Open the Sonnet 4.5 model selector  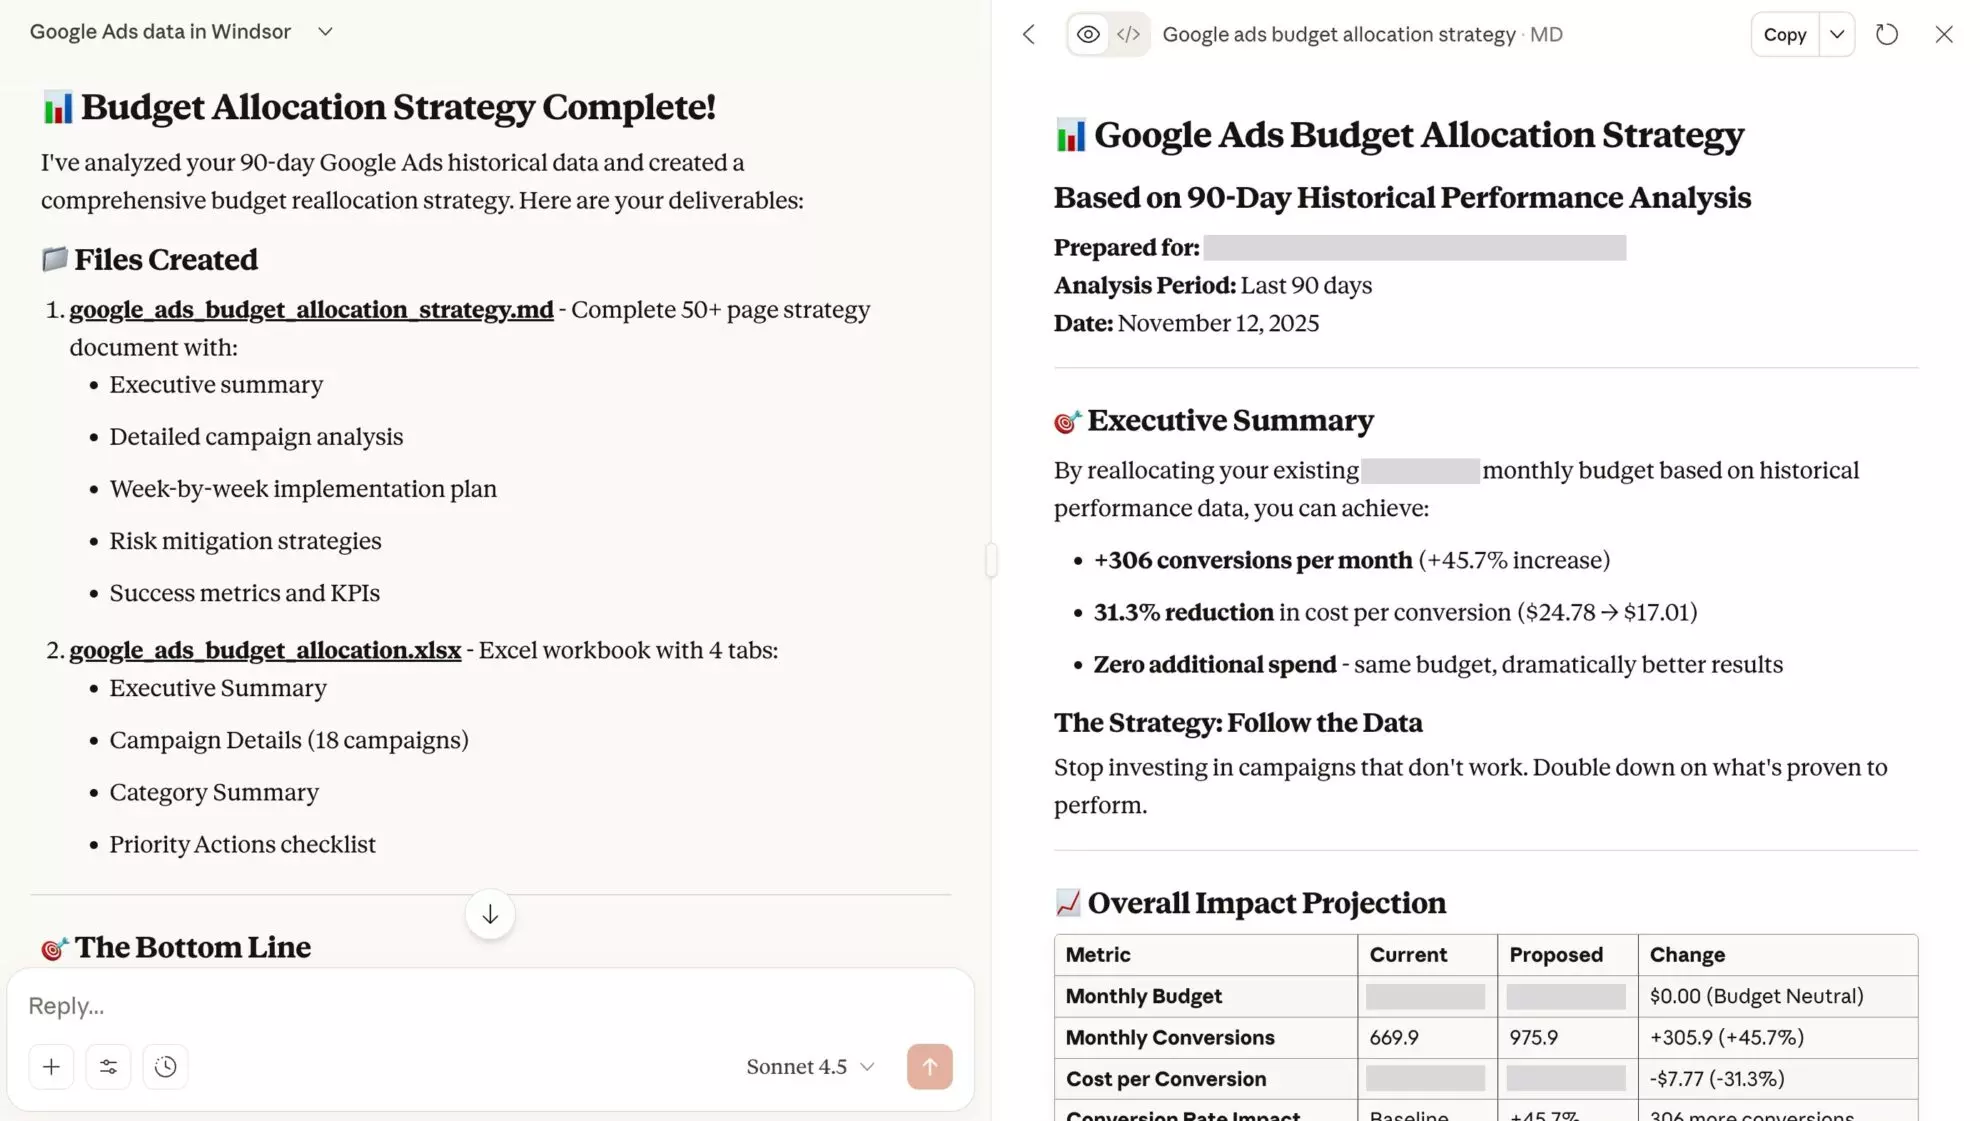coord(810,1067)
